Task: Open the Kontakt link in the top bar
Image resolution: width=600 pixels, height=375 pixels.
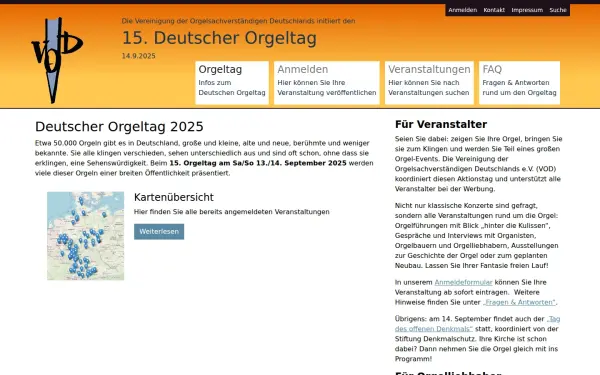Action: click(x=494, y=10)
